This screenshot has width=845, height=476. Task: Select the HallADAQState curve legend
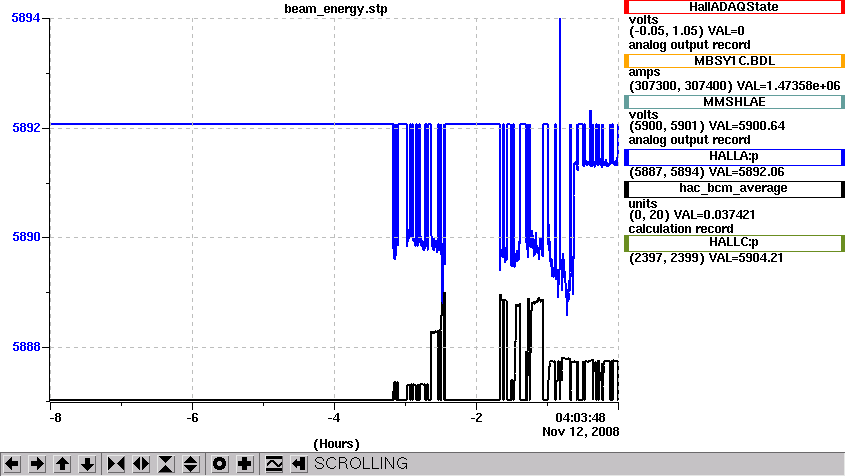click(734, 7)
